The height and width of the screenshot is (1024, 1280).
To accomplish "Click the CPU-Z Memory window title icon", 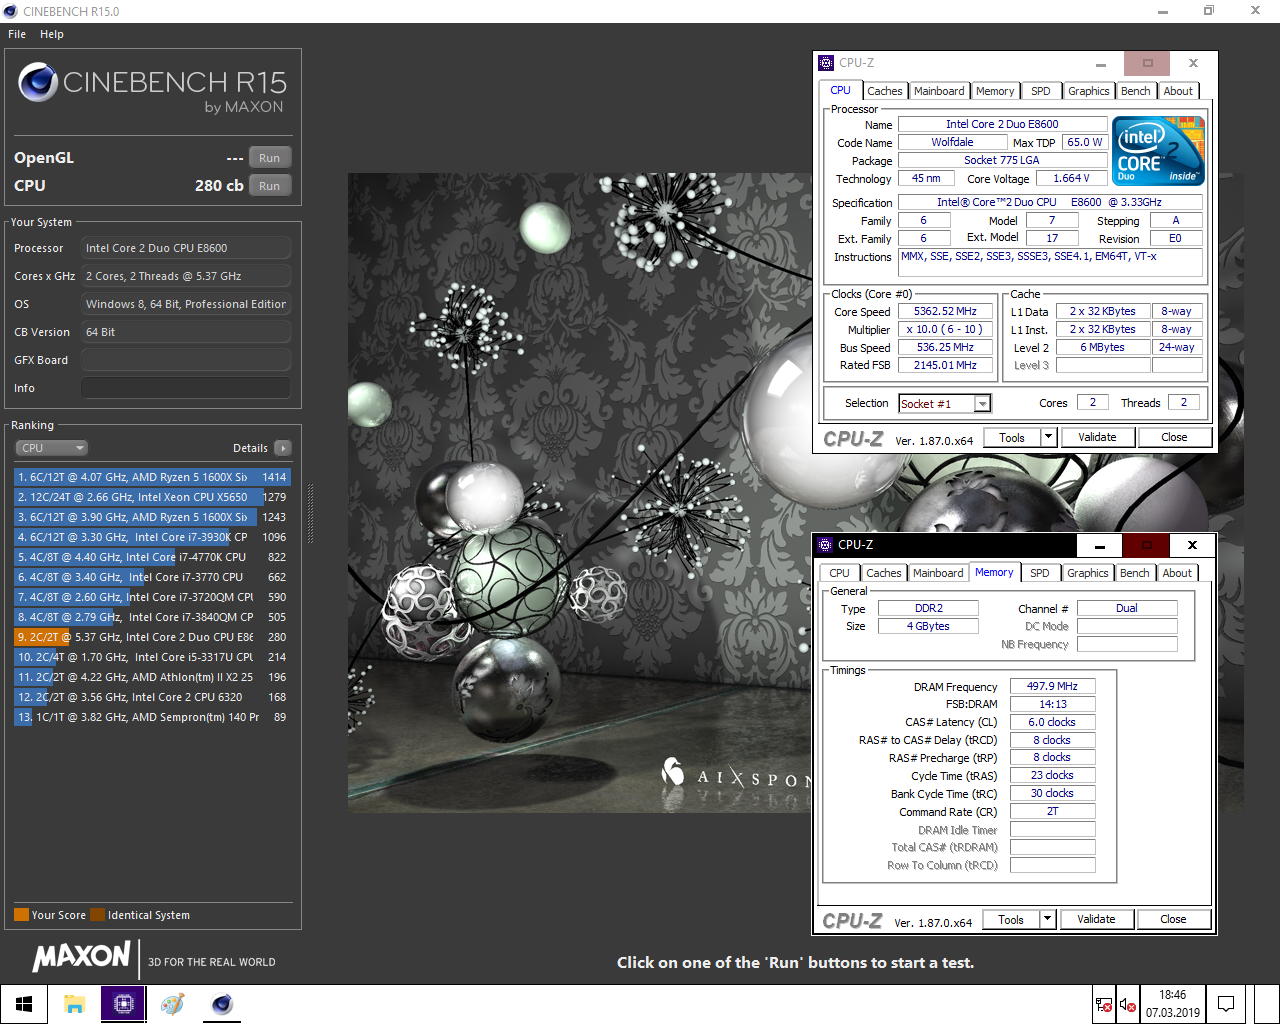I will (x=825, y=545).
